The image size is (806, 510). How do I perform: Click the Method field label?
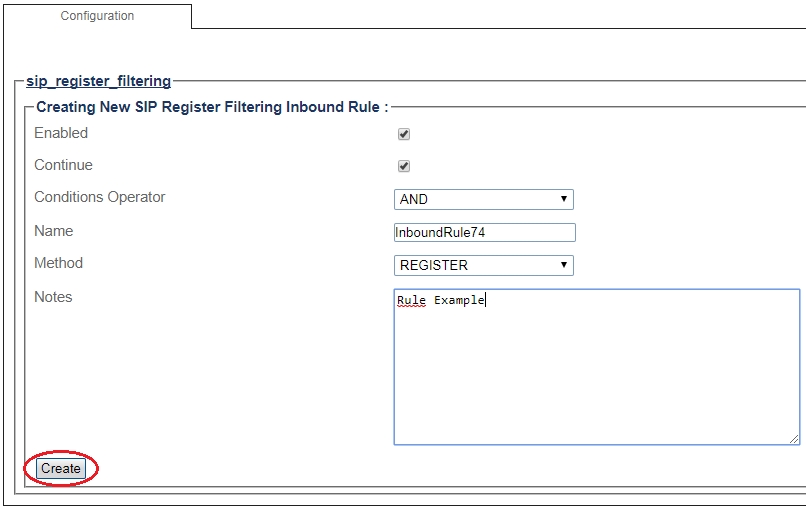59,263
